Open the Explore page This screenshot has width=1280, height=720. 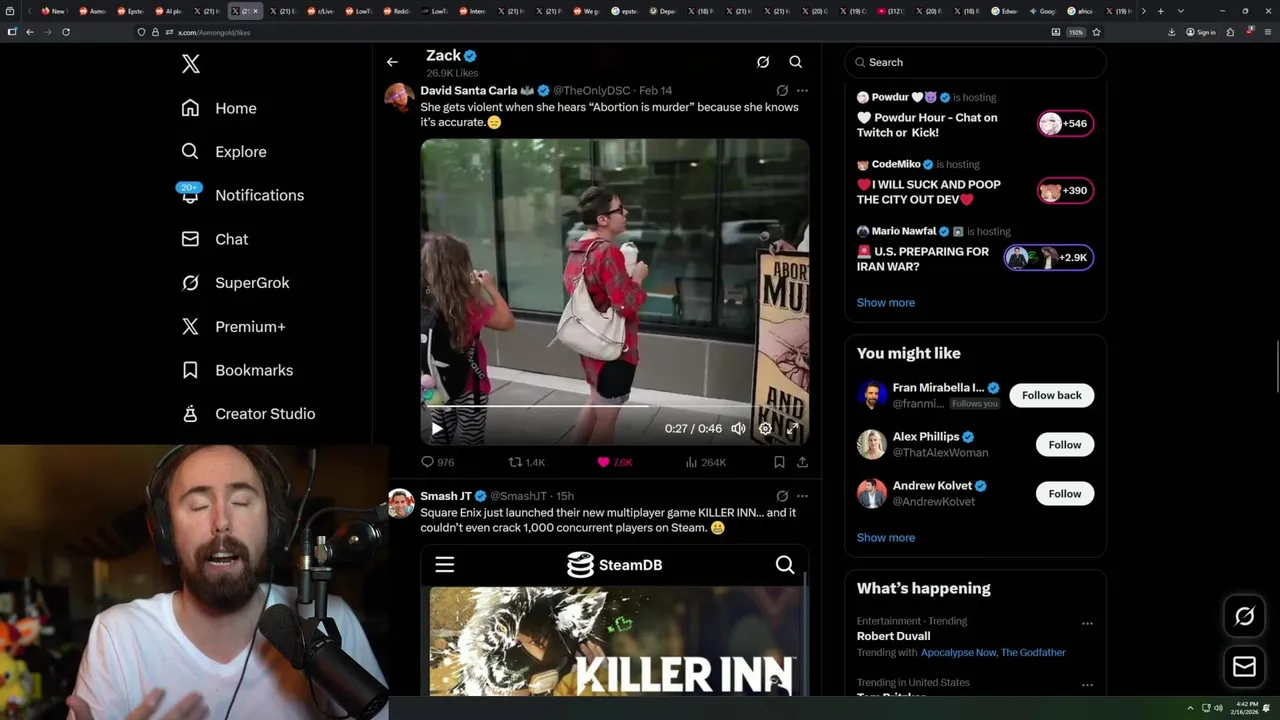coord(224,152)
